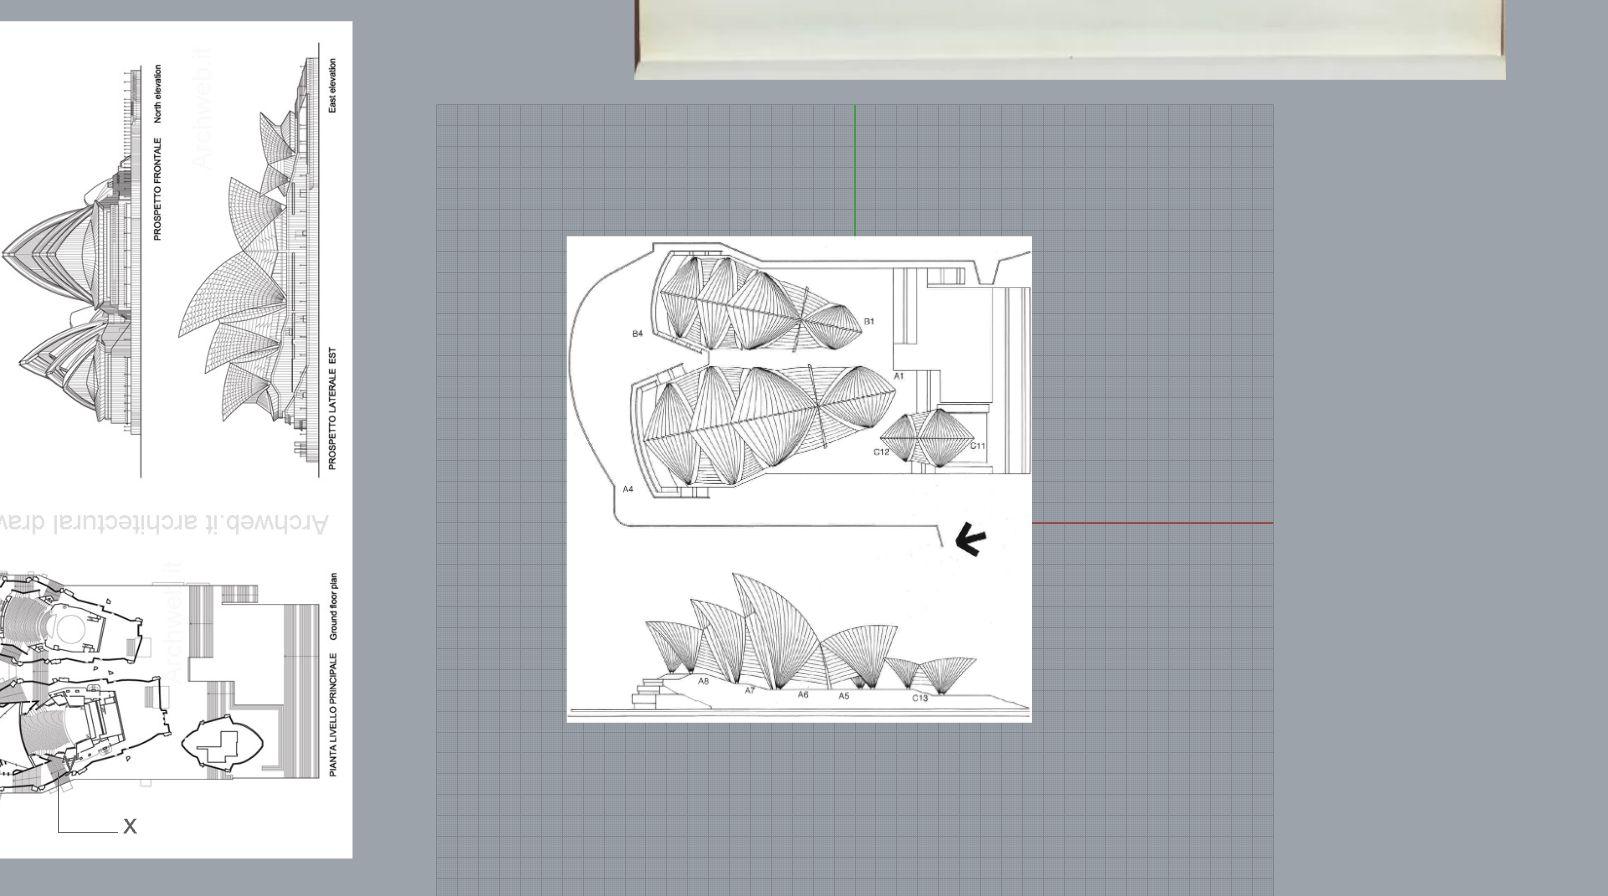Click the "A8" label under the elevation
The width and height of the screenshot is (1608, 896).
(x=703, y=681)
